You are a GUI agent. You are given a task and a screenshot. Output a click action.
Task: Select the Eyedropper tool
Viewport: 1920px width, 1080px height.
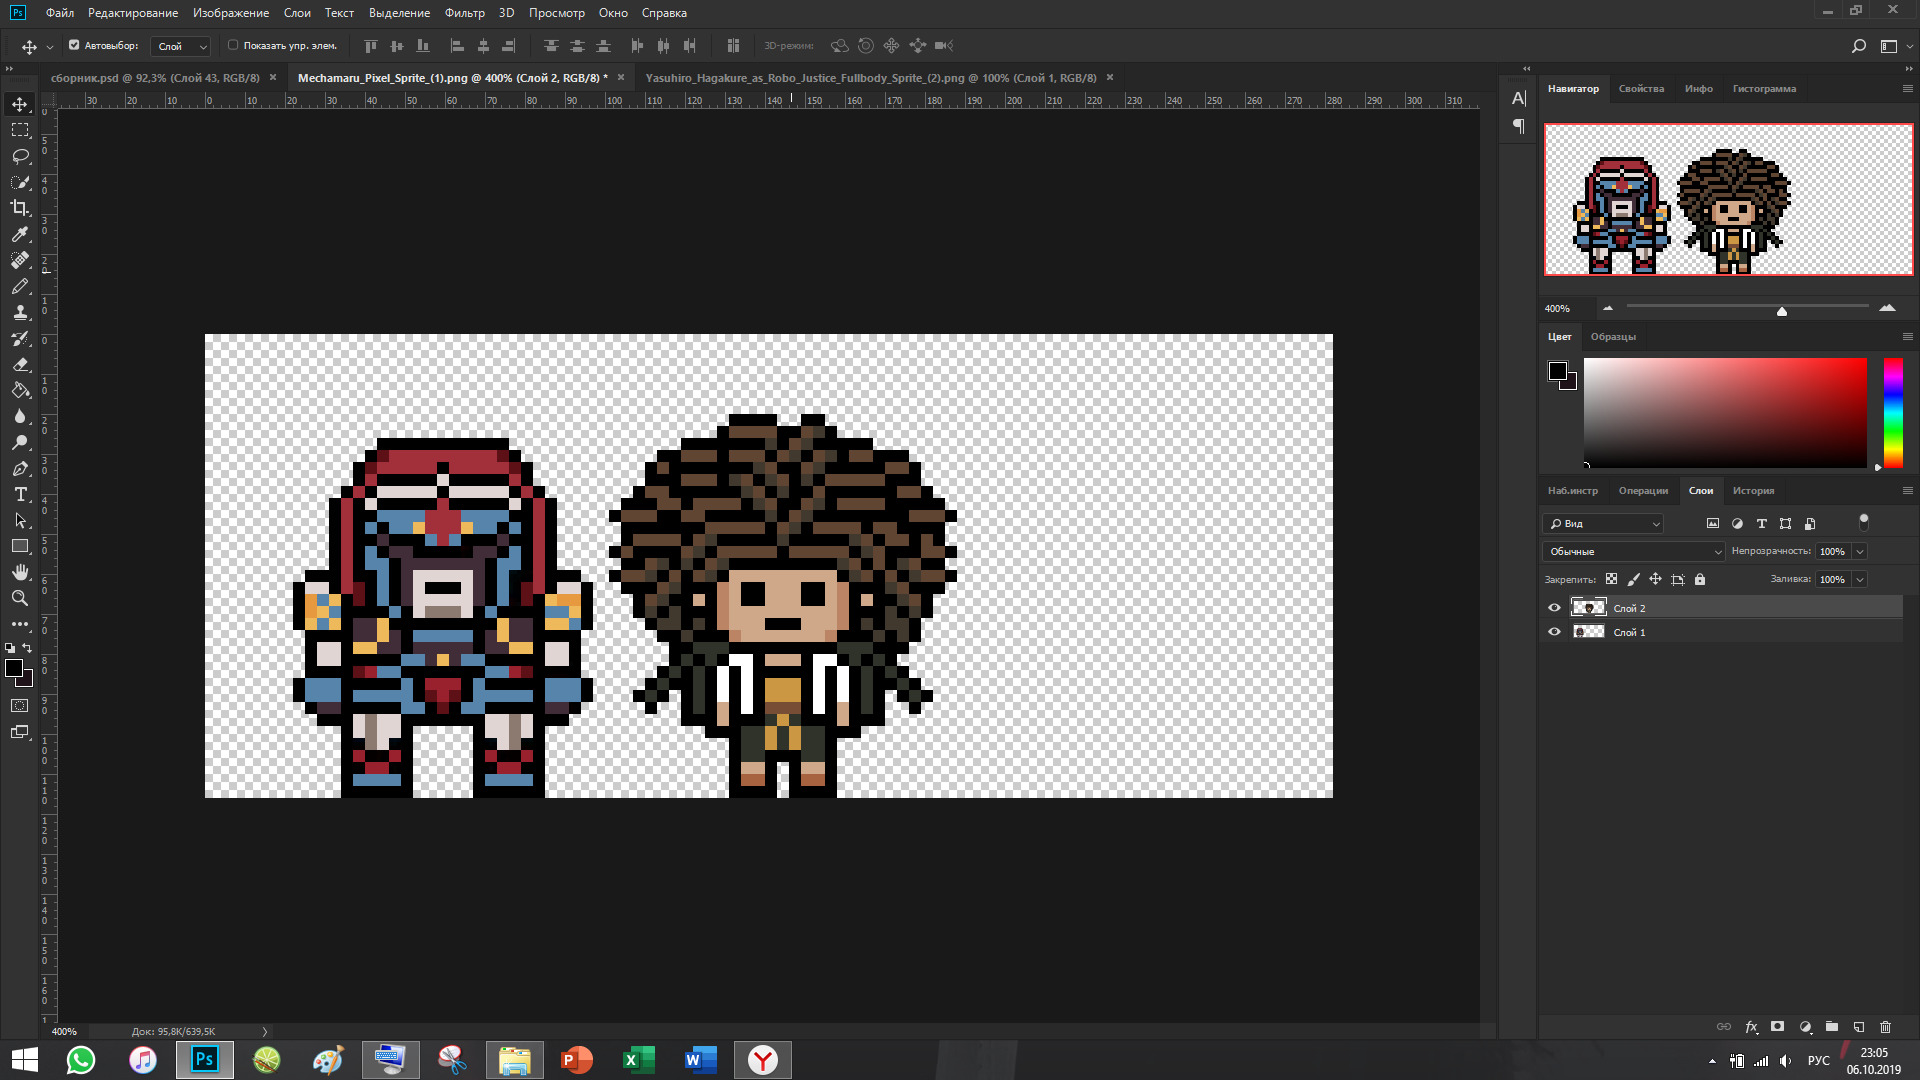point(20,234)
